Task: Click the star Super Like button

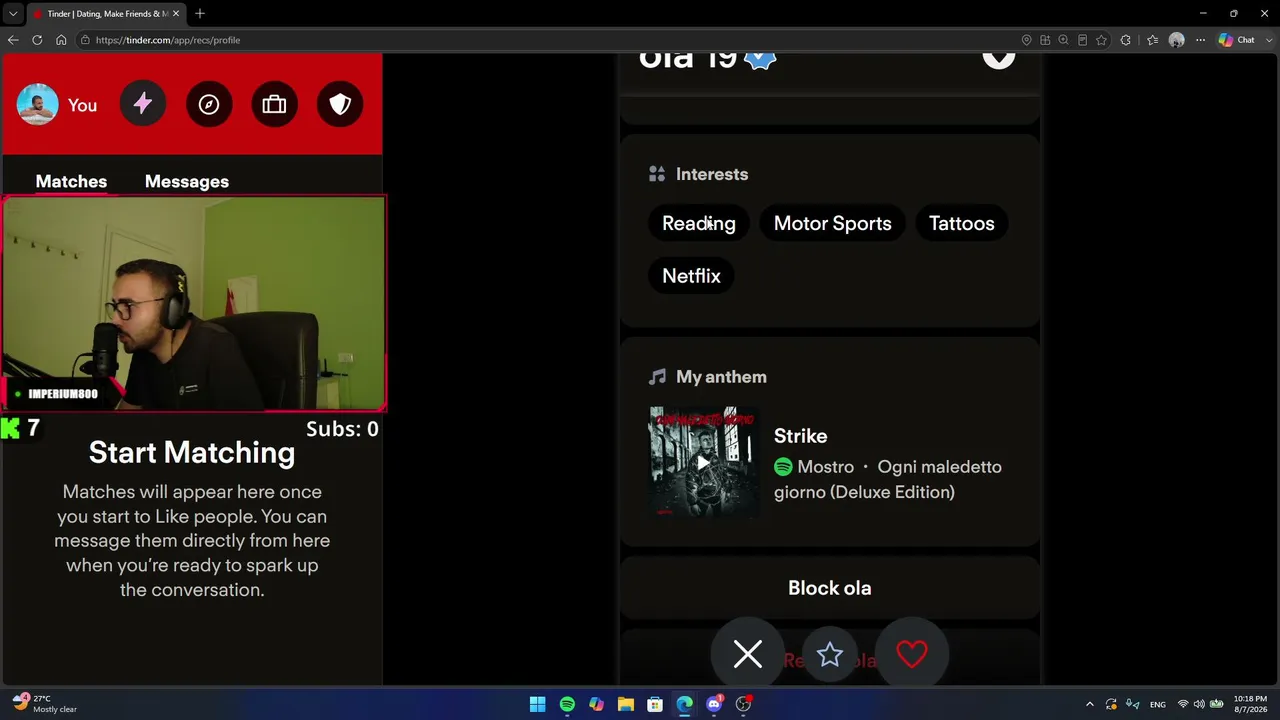Action: 830,655
